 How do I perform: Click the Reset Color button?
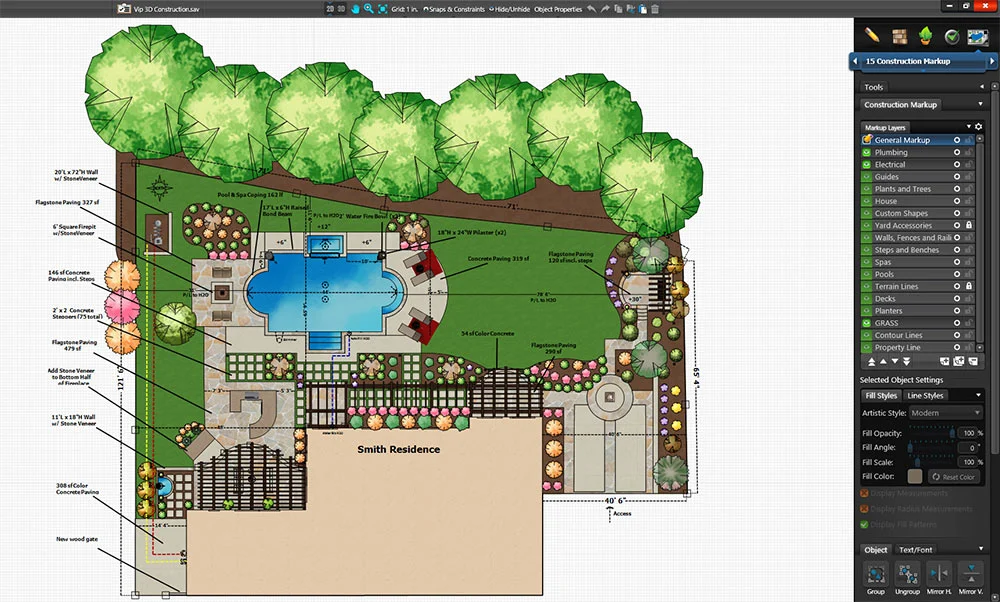956,476
